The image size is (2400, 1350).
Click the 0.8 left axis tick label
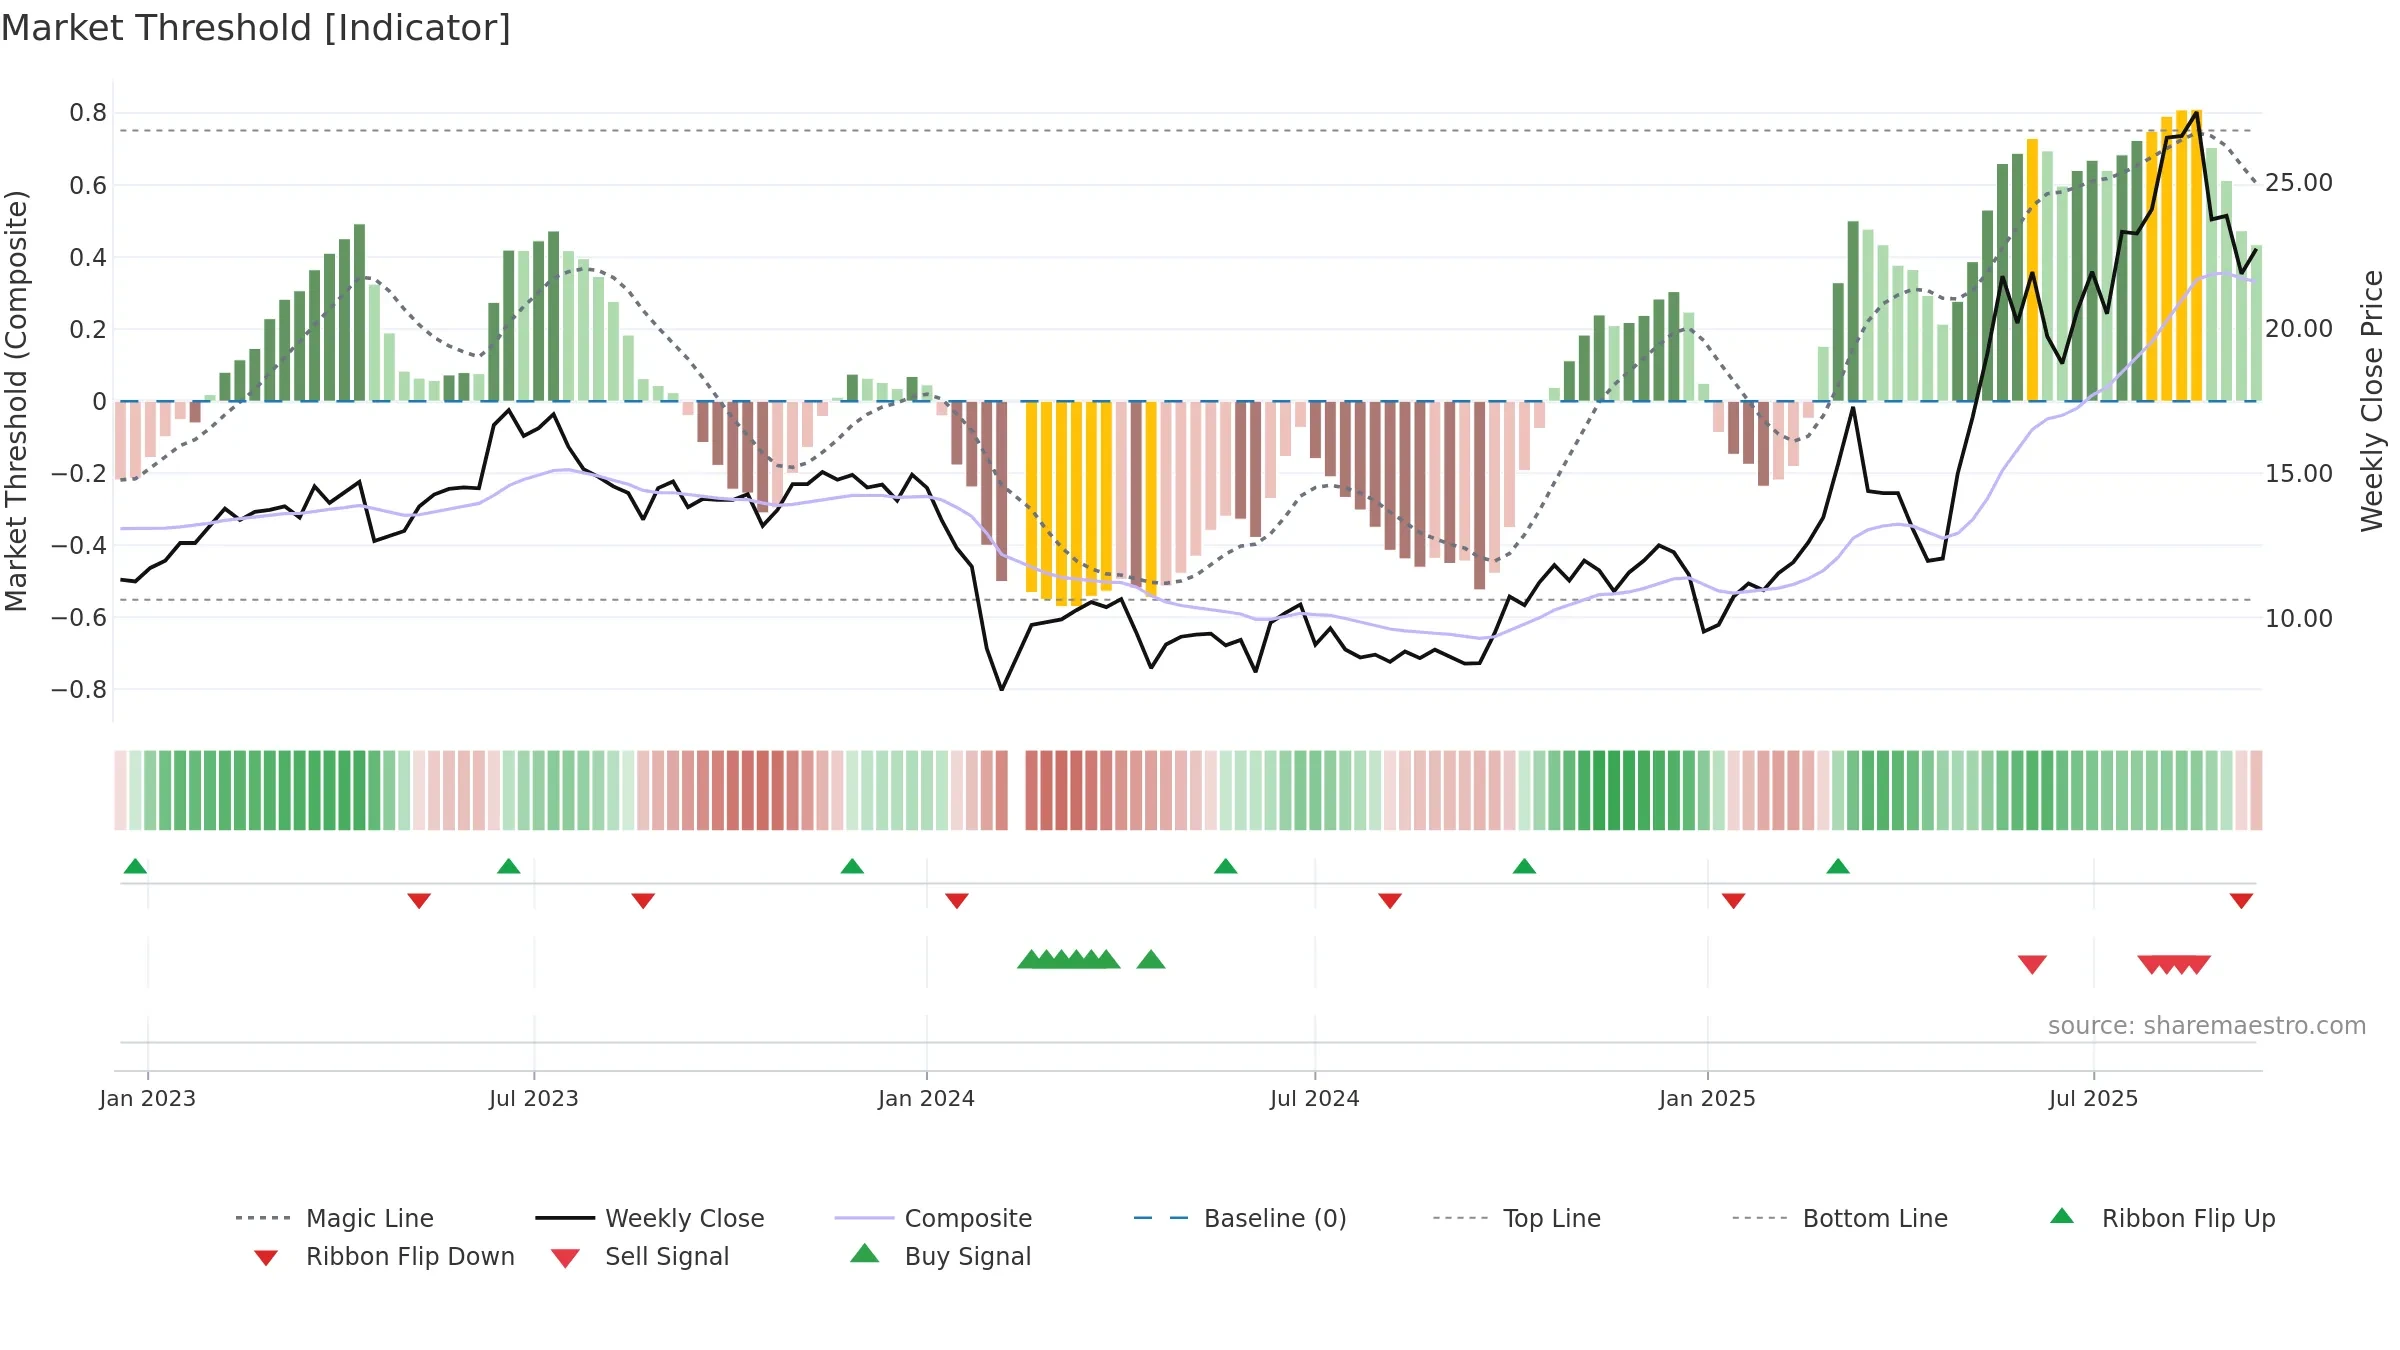pos(88,113)
